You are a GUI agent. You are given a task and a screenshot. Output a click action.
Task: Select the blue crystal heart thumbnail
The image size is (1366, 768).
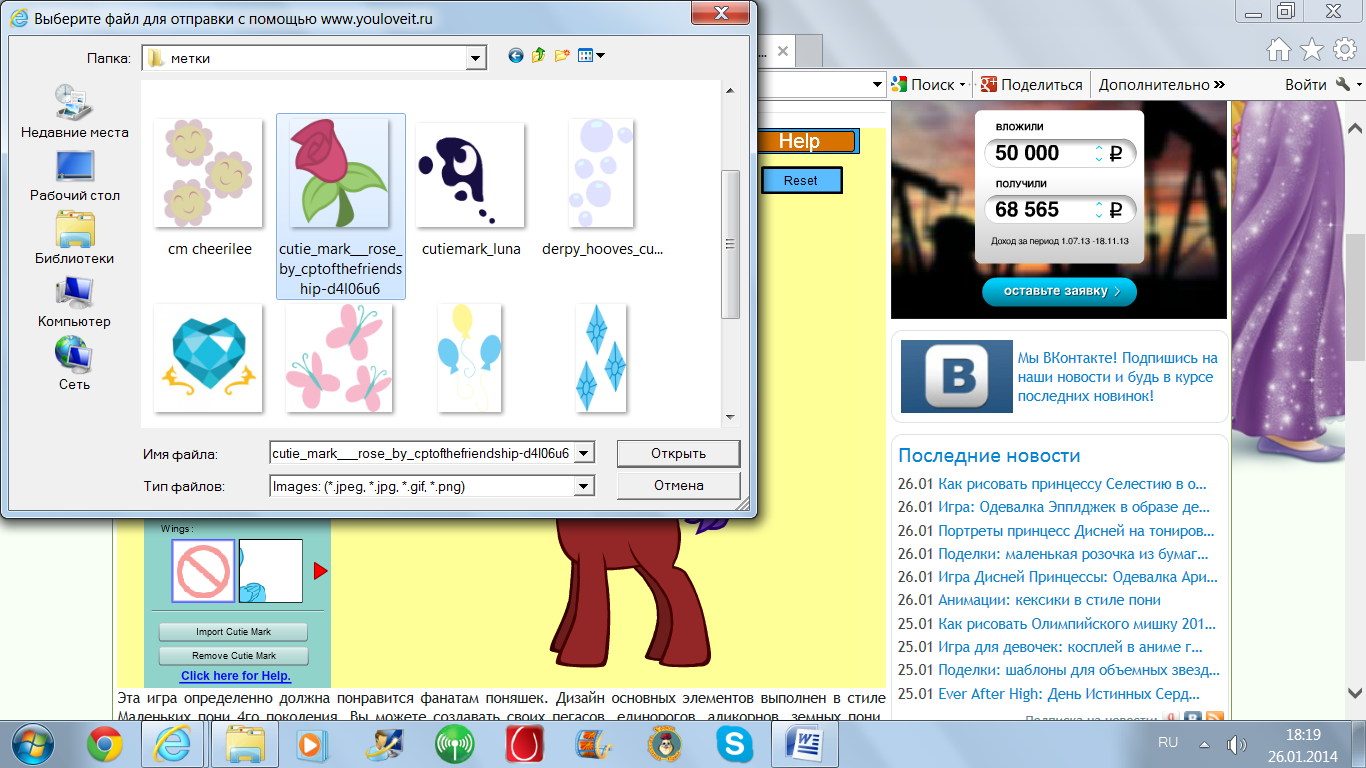coord(208,358)
